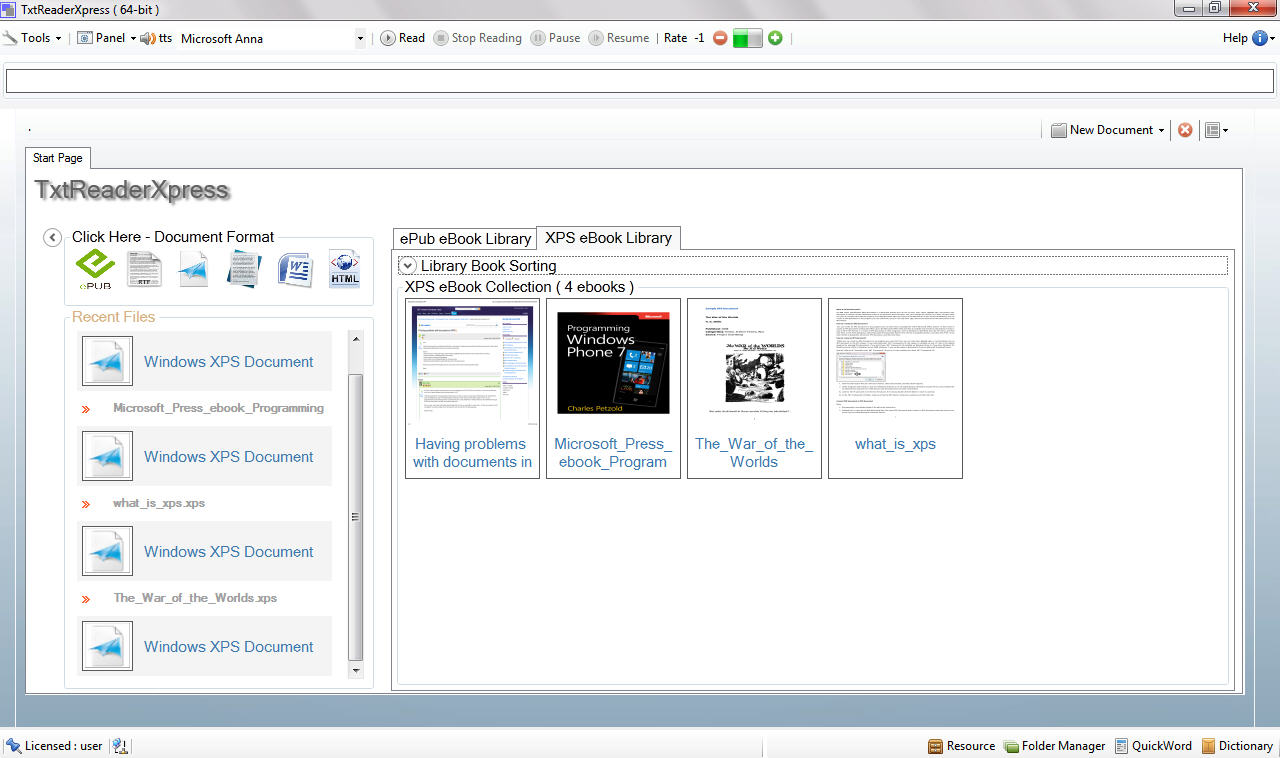
Task: Click the empty text input field
Action: pos(640,81)
